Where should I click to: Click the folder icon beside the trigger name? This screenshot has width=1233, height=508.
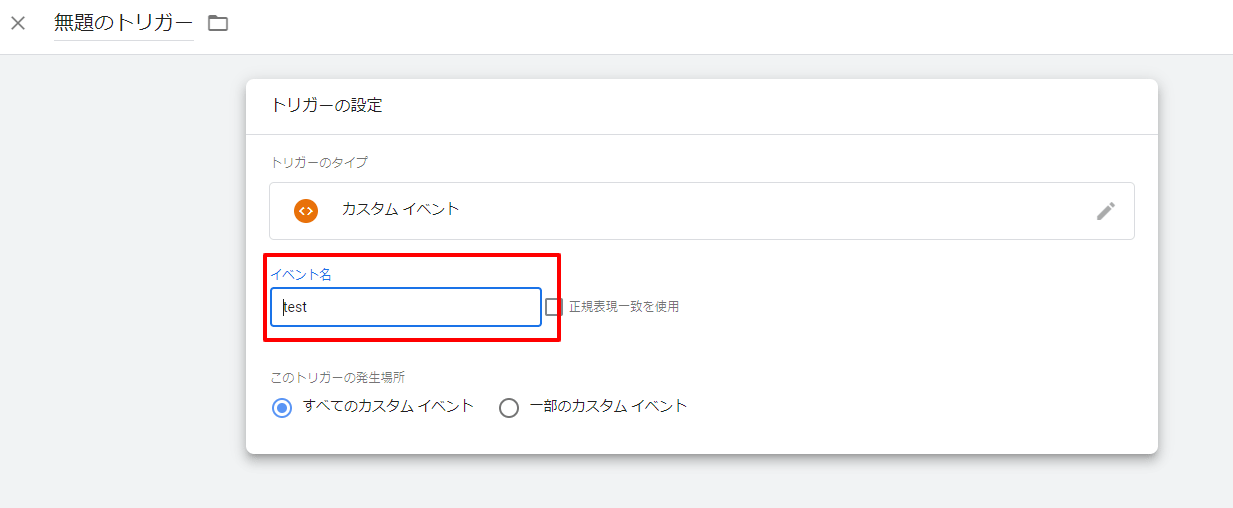click(x=218, y=23)
